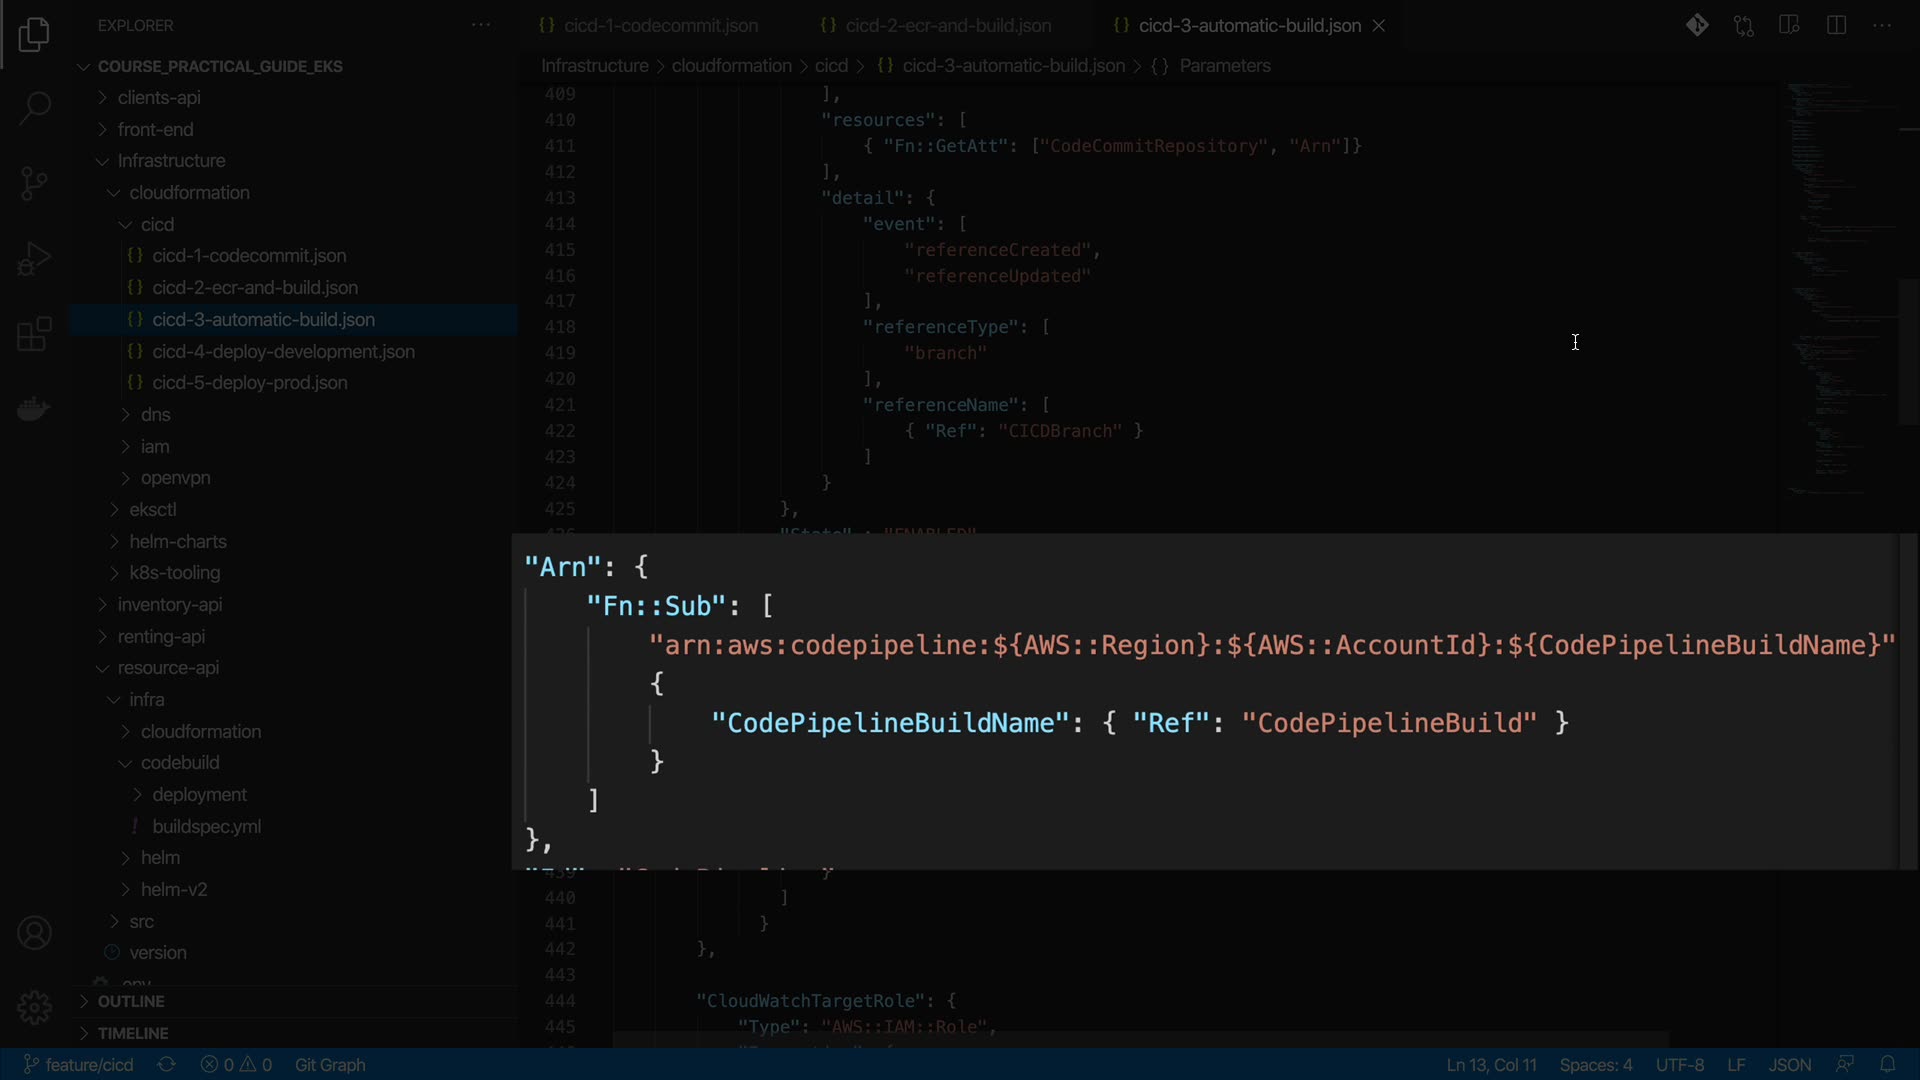Open the Search view in activity bar
Viewport: 1920px width, 1080px height.
tap(35, 108)
